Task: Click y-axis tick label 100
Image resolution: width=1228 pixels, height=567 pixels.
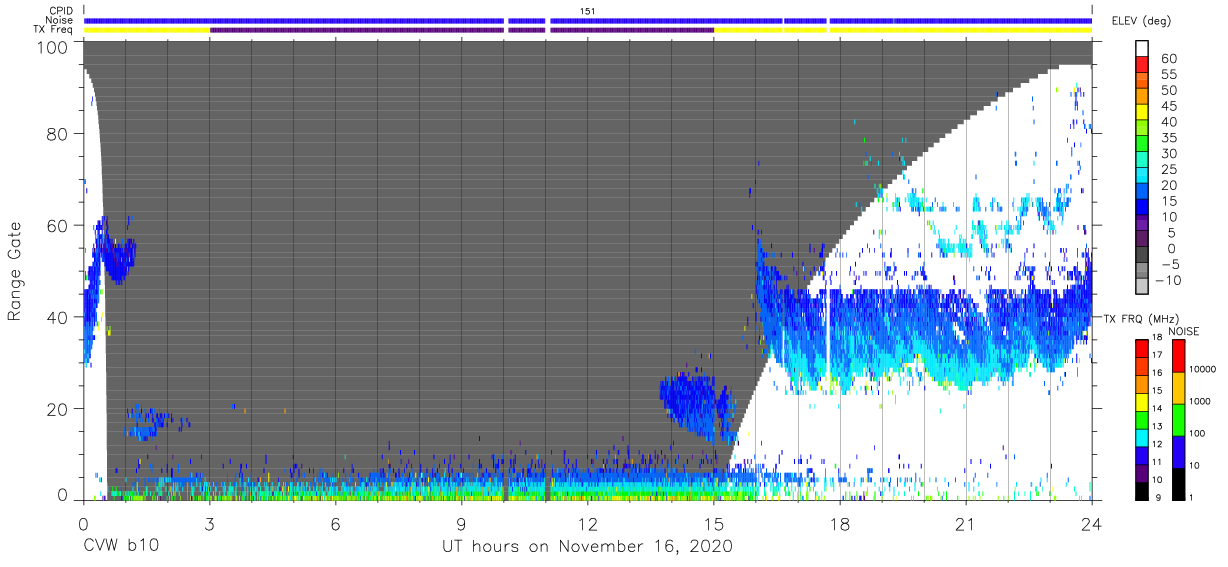Action: click(51, 46)
